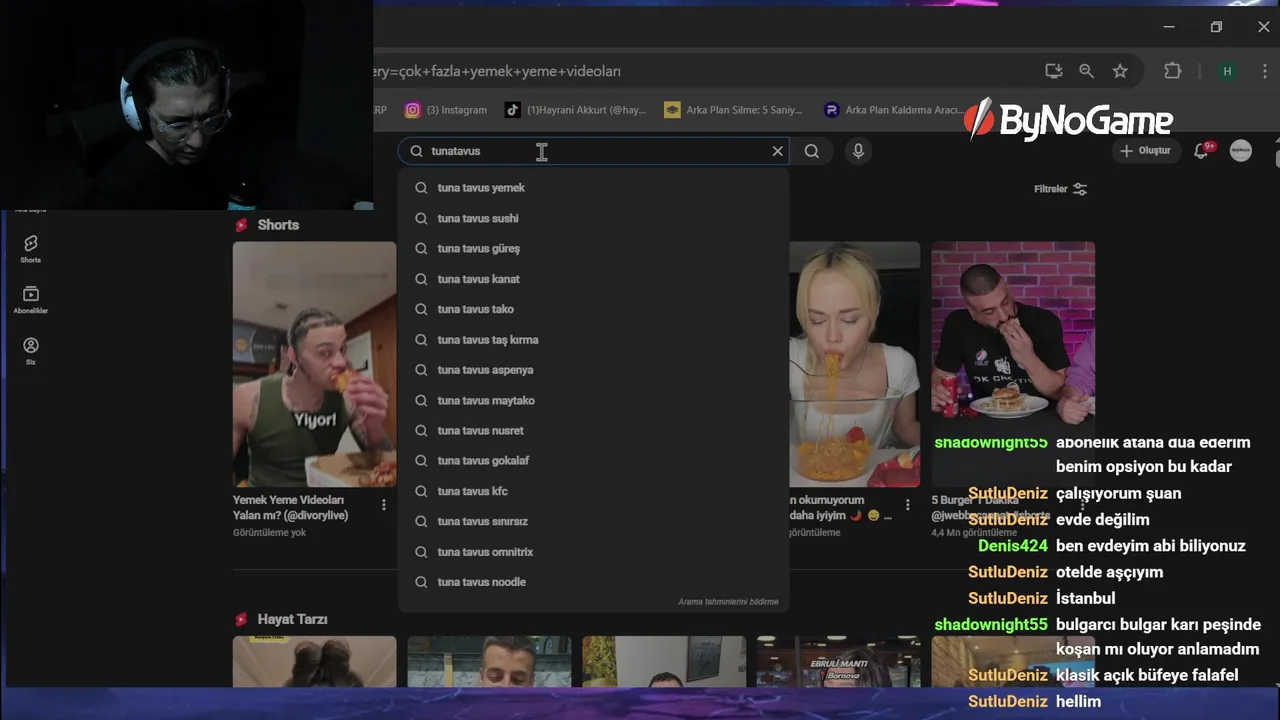The image size is (1280, 720).
Task: Select suggestion tuna tavus taş kırma
Action: pos(593,340)
